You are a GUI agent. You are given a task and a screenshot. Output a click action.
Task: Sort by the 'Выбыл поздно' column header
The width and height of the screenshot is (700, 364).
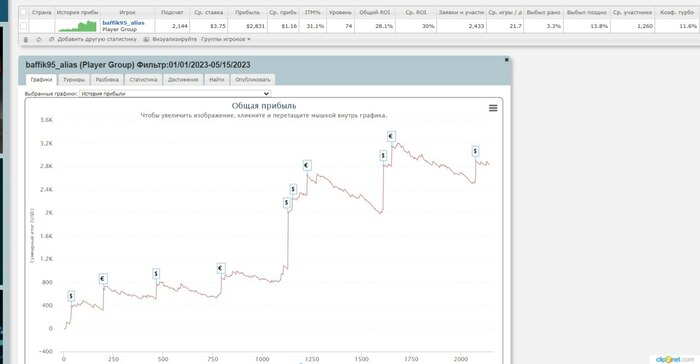(587, 13)
